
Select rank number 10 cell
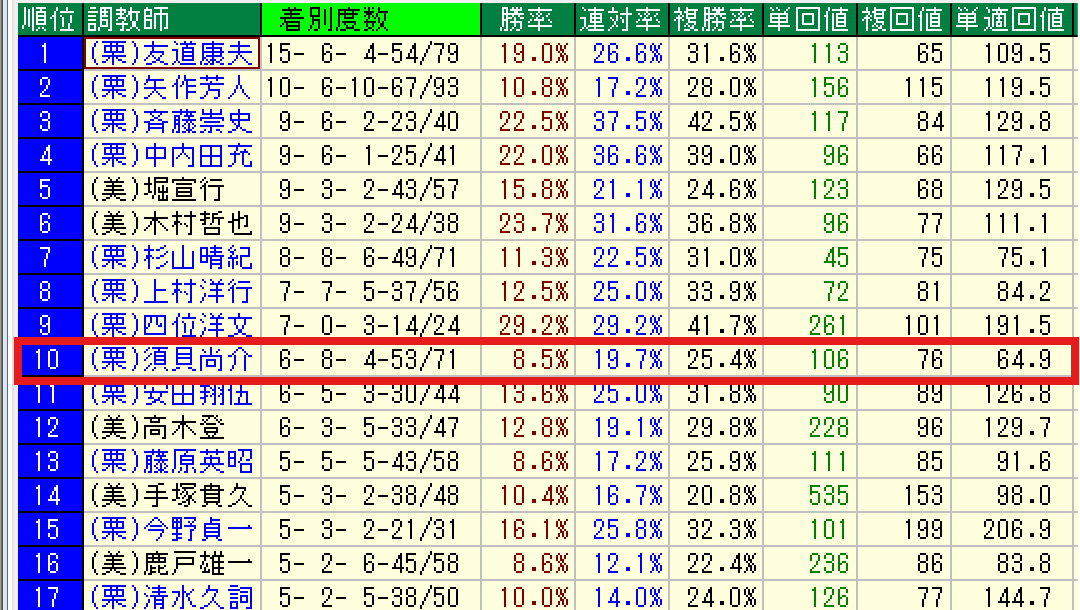click(x=48, y=360)
